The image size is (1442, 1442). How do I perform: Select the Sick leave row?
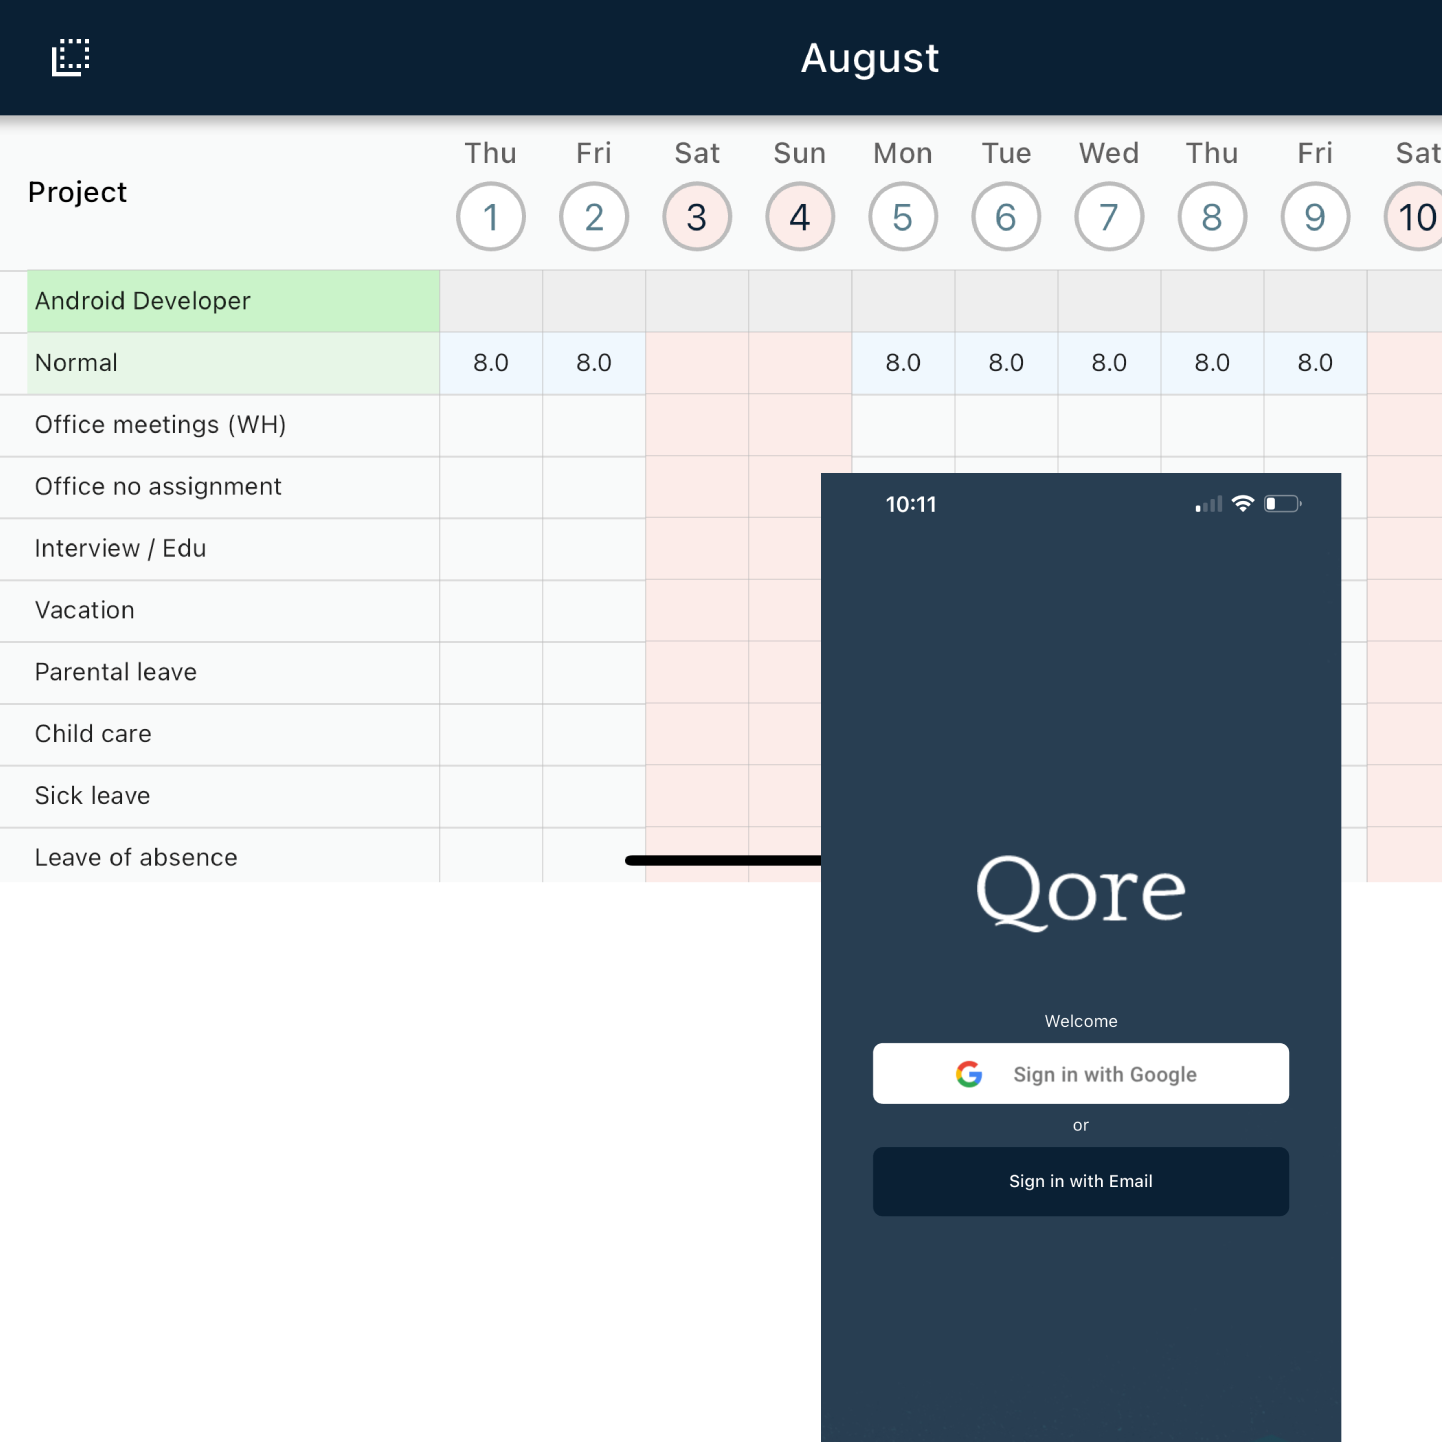click(220, 797)
